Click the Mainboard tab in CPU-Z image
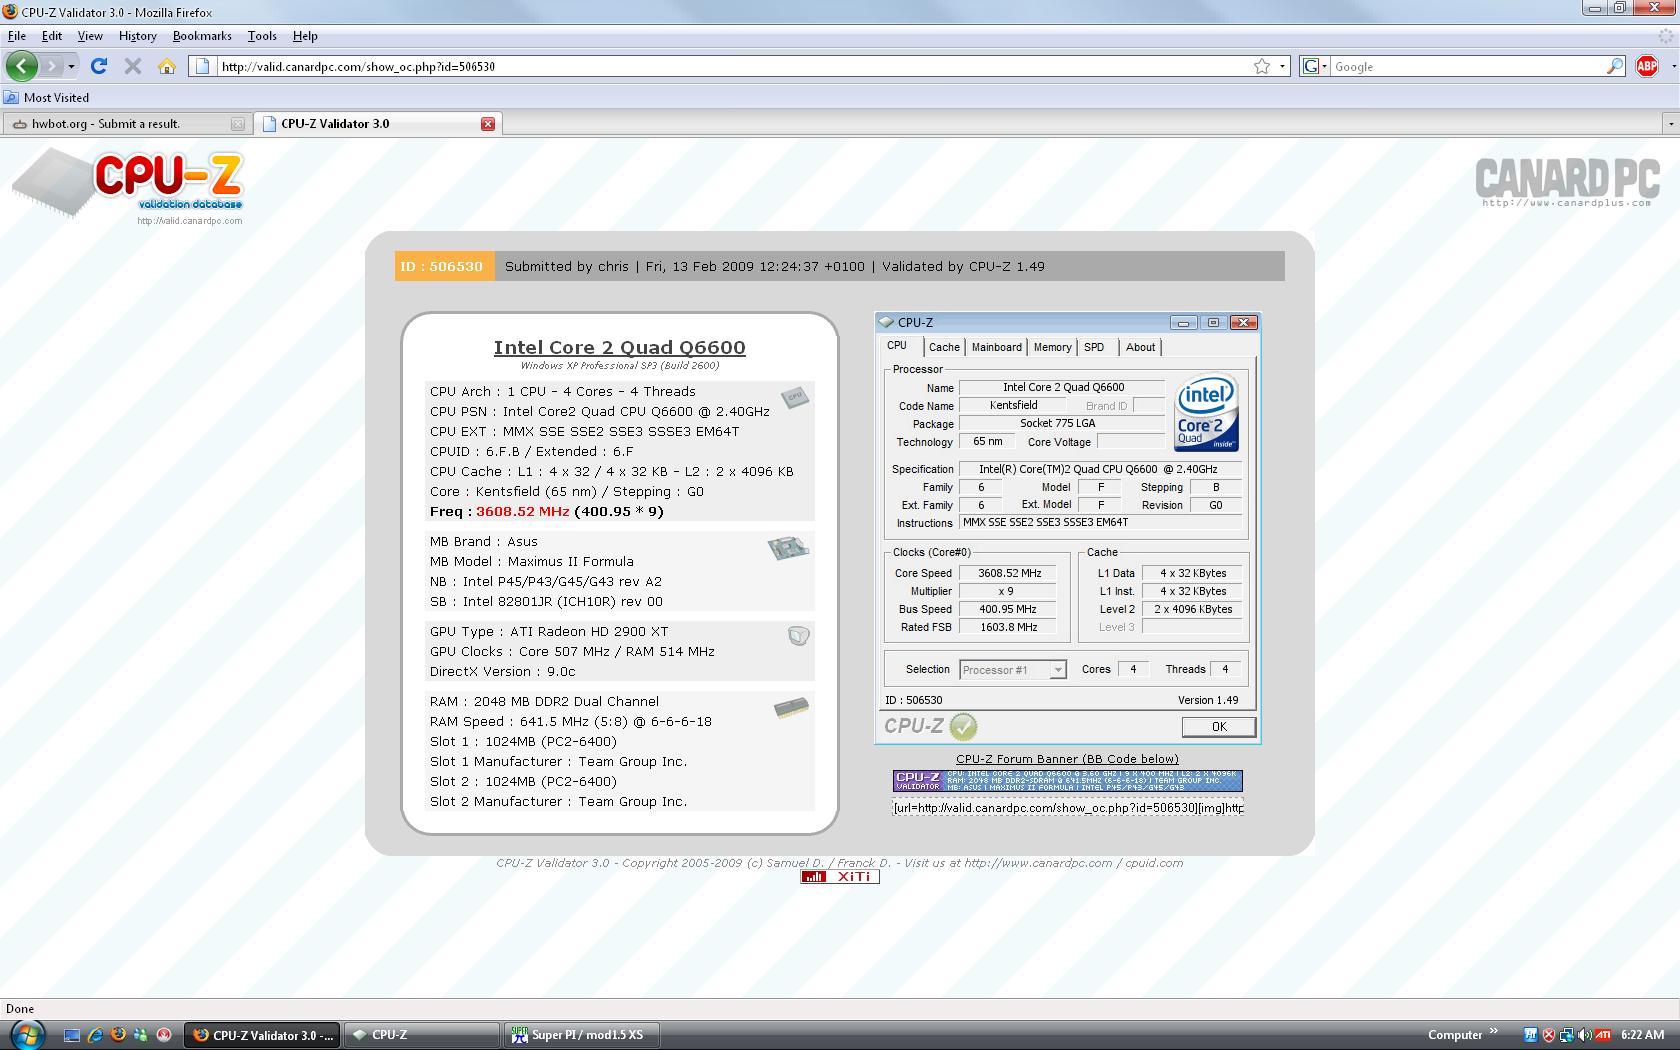Image resolution: width=1680 pixels, height=1050 pixels. coord(997,347)
